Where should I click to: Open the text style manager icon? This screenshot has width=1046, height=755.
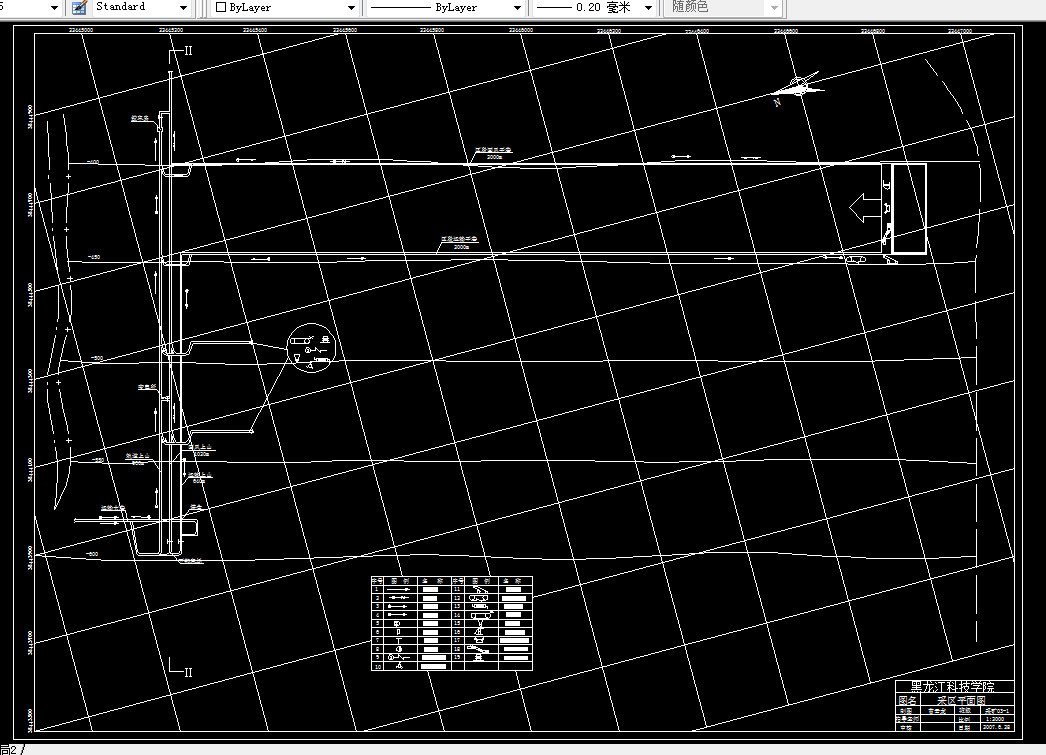point(79,7)
